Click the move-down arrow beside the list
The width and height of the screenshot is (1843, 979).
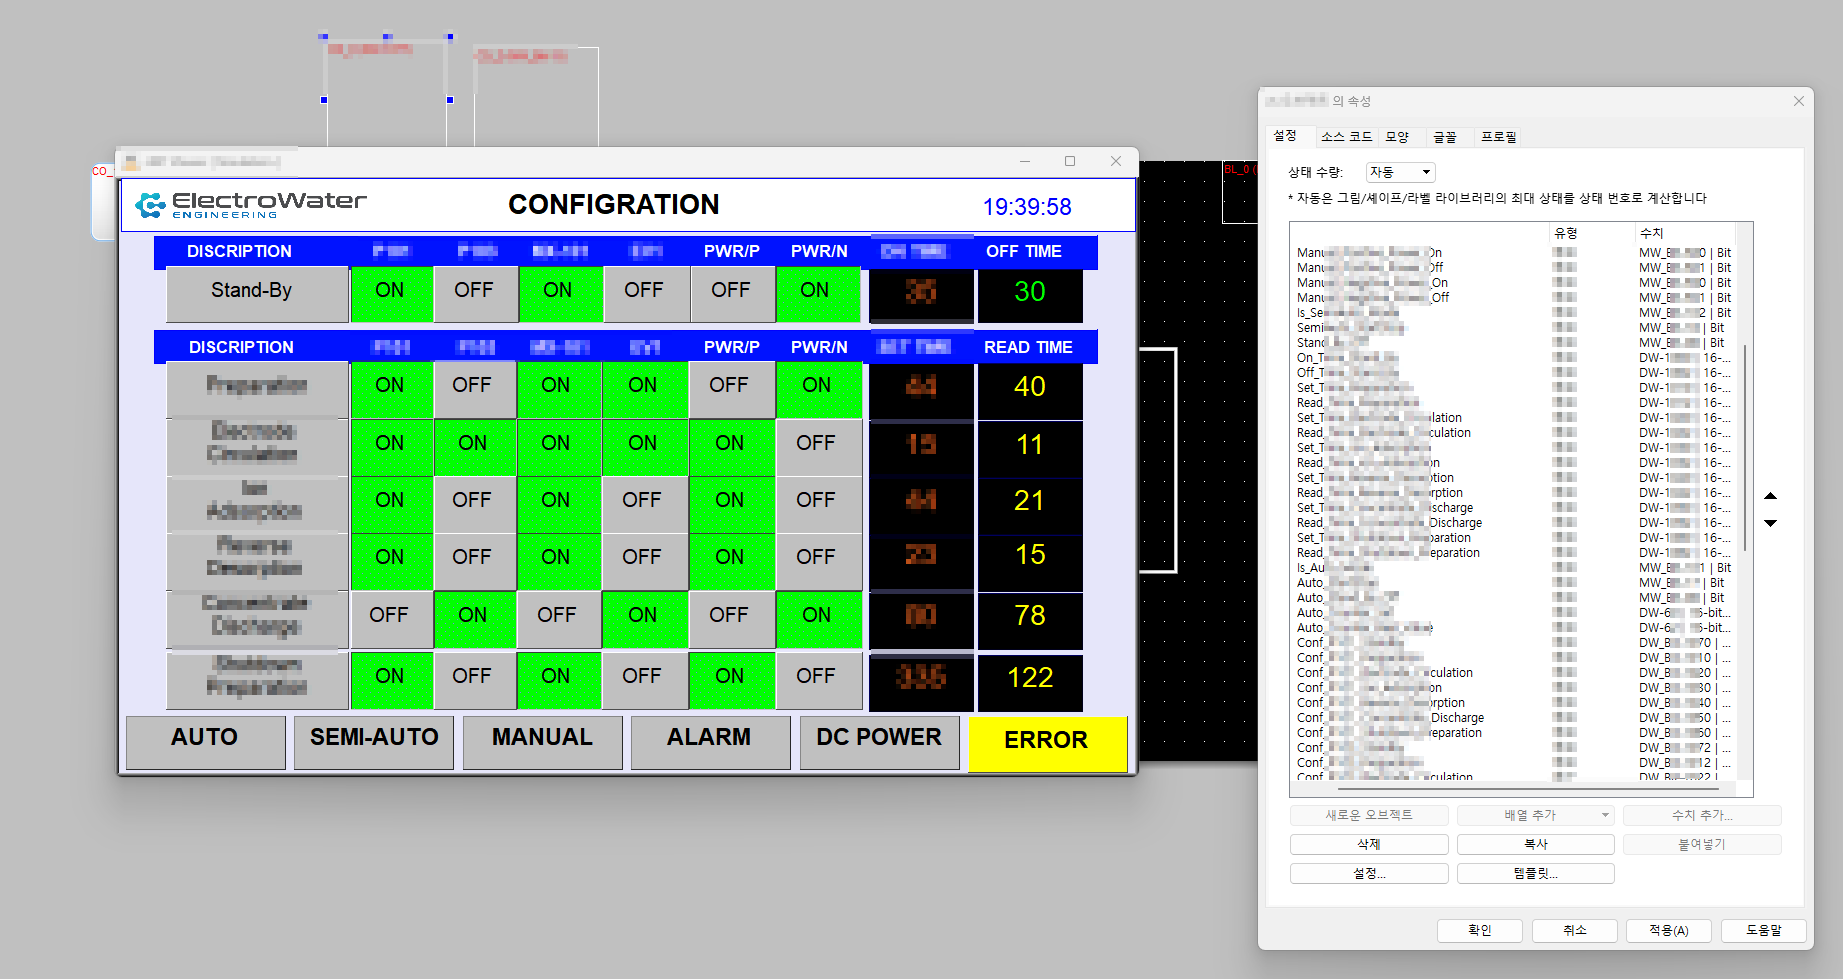(1770, 523)
